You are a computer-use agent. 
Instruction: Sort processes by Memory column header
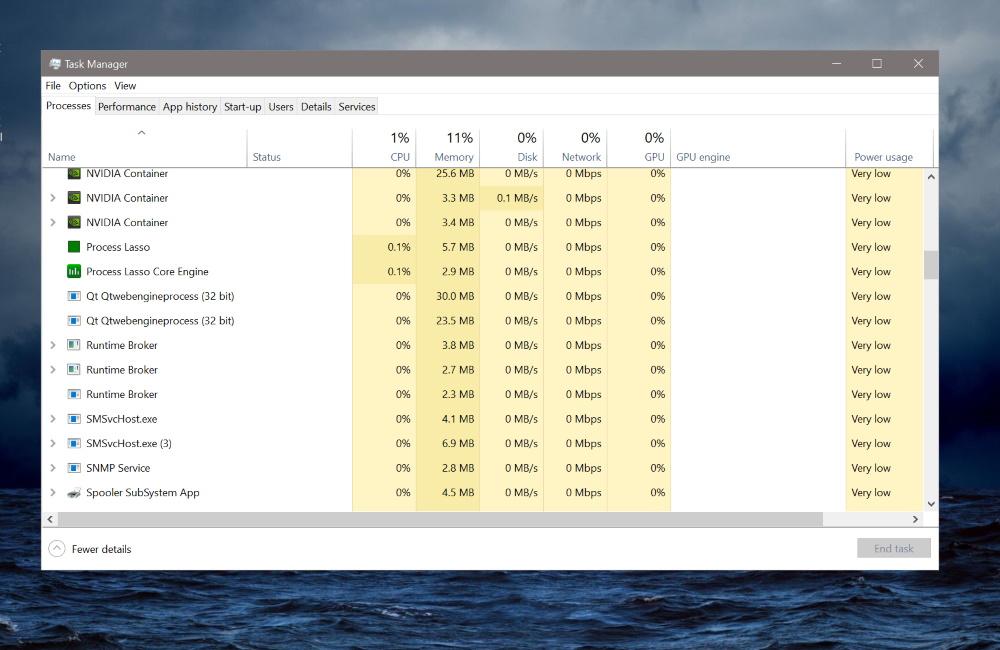coord(448,147)
